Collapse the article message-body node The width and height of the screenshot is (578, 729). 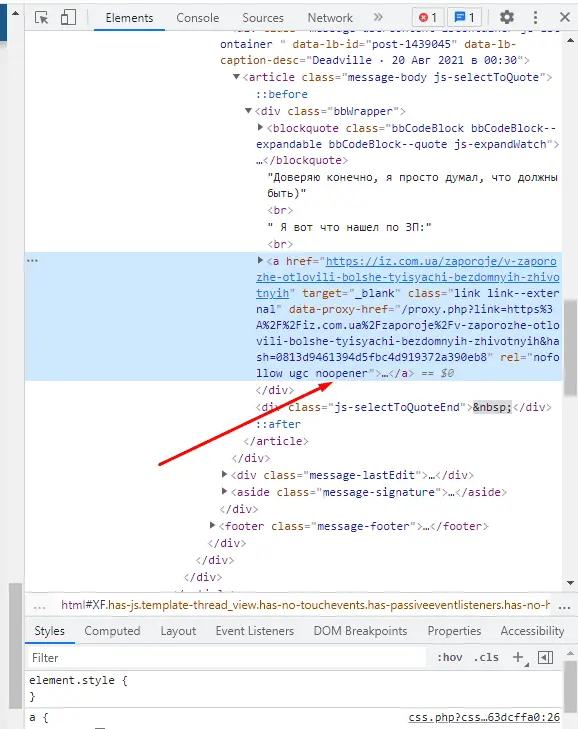pos(236,76)
